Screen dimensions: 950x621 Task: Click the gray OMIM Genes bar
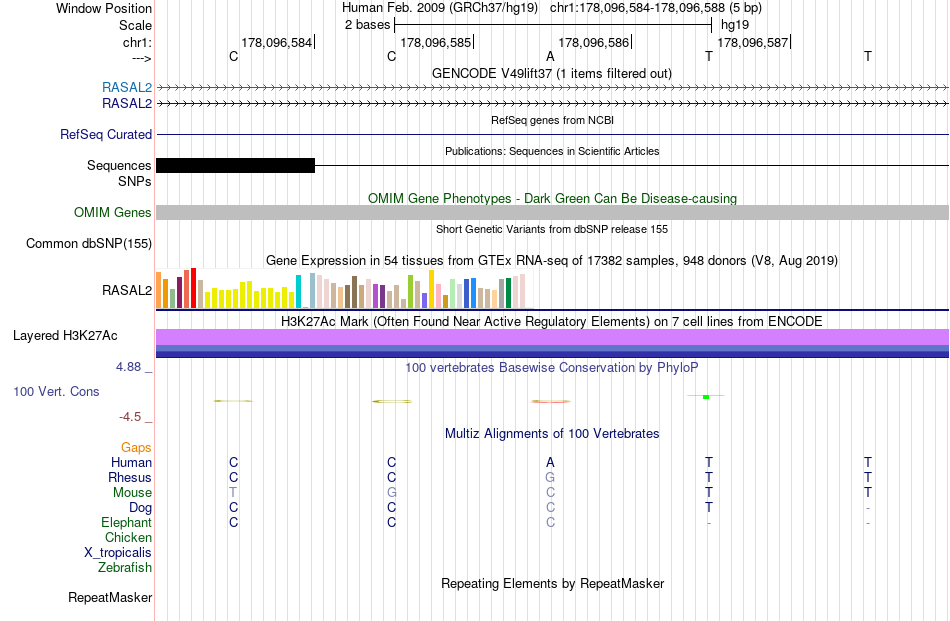coord(552,212)
